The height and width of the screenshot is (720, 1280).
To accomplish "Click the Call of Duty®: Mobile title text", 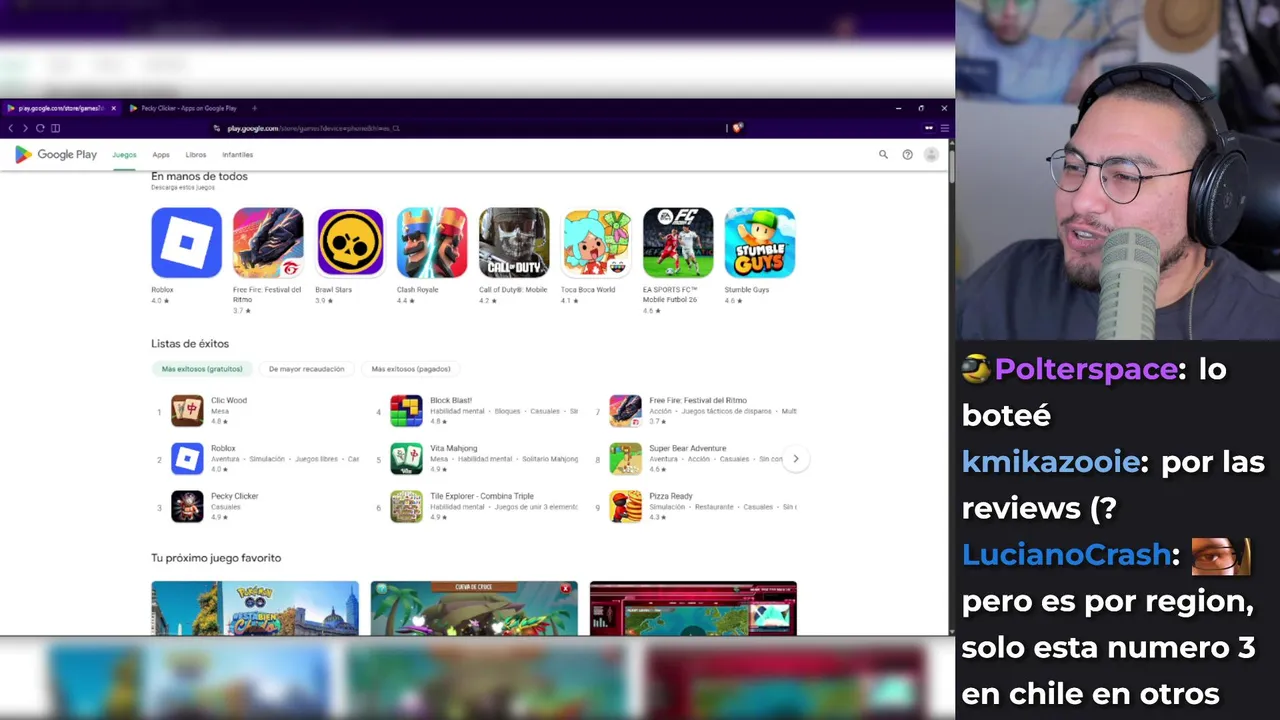I will 513,290.
